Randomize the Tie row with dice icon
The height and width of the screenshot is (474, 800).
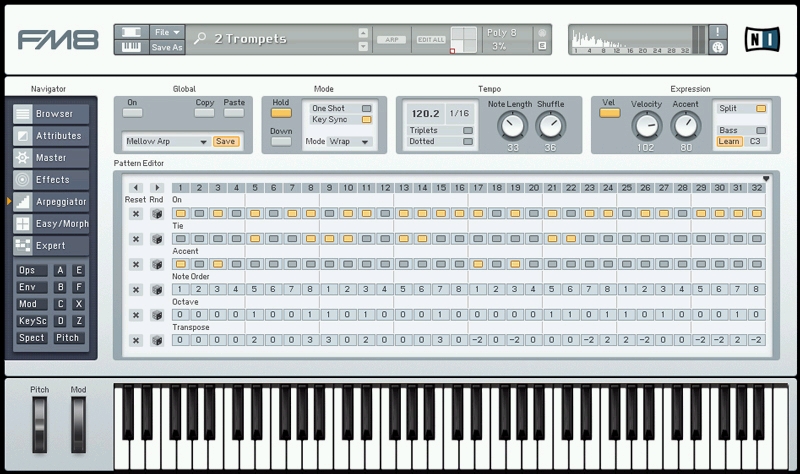click(x=157, y=239)
